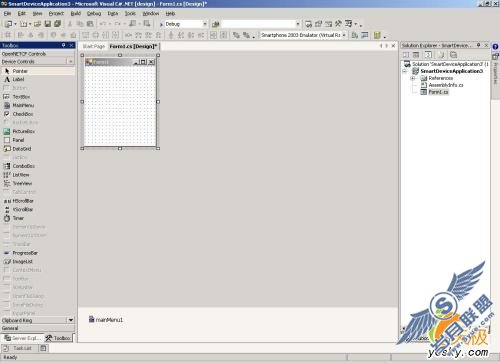The height and width of the screenshot is (363, 500).
Task: Toggle the Toolbox auto-hide pin
Action: click(x=64, y=45)
